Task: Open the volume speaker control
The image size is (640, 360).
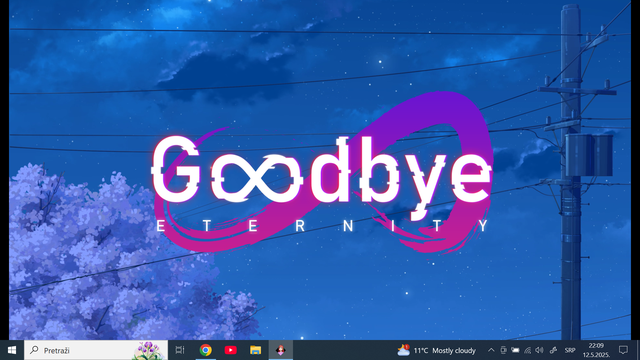Action: click(x=540, y=350)
